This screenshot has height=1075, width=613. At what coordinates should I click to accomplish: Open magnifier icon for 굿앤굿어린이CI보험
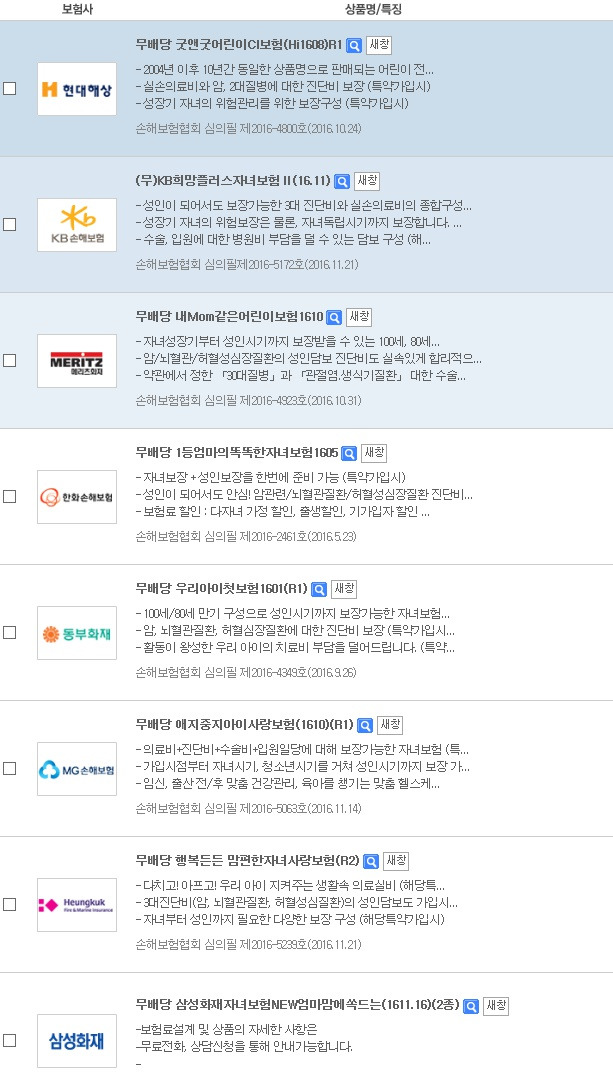coord(354,46)
